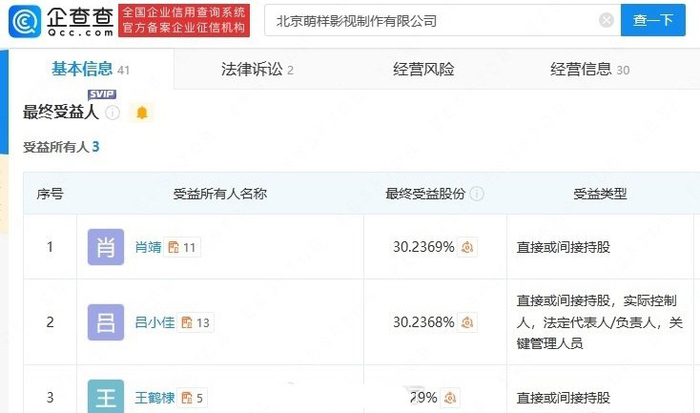Click the 30.2368% share value

pos(424,322)
